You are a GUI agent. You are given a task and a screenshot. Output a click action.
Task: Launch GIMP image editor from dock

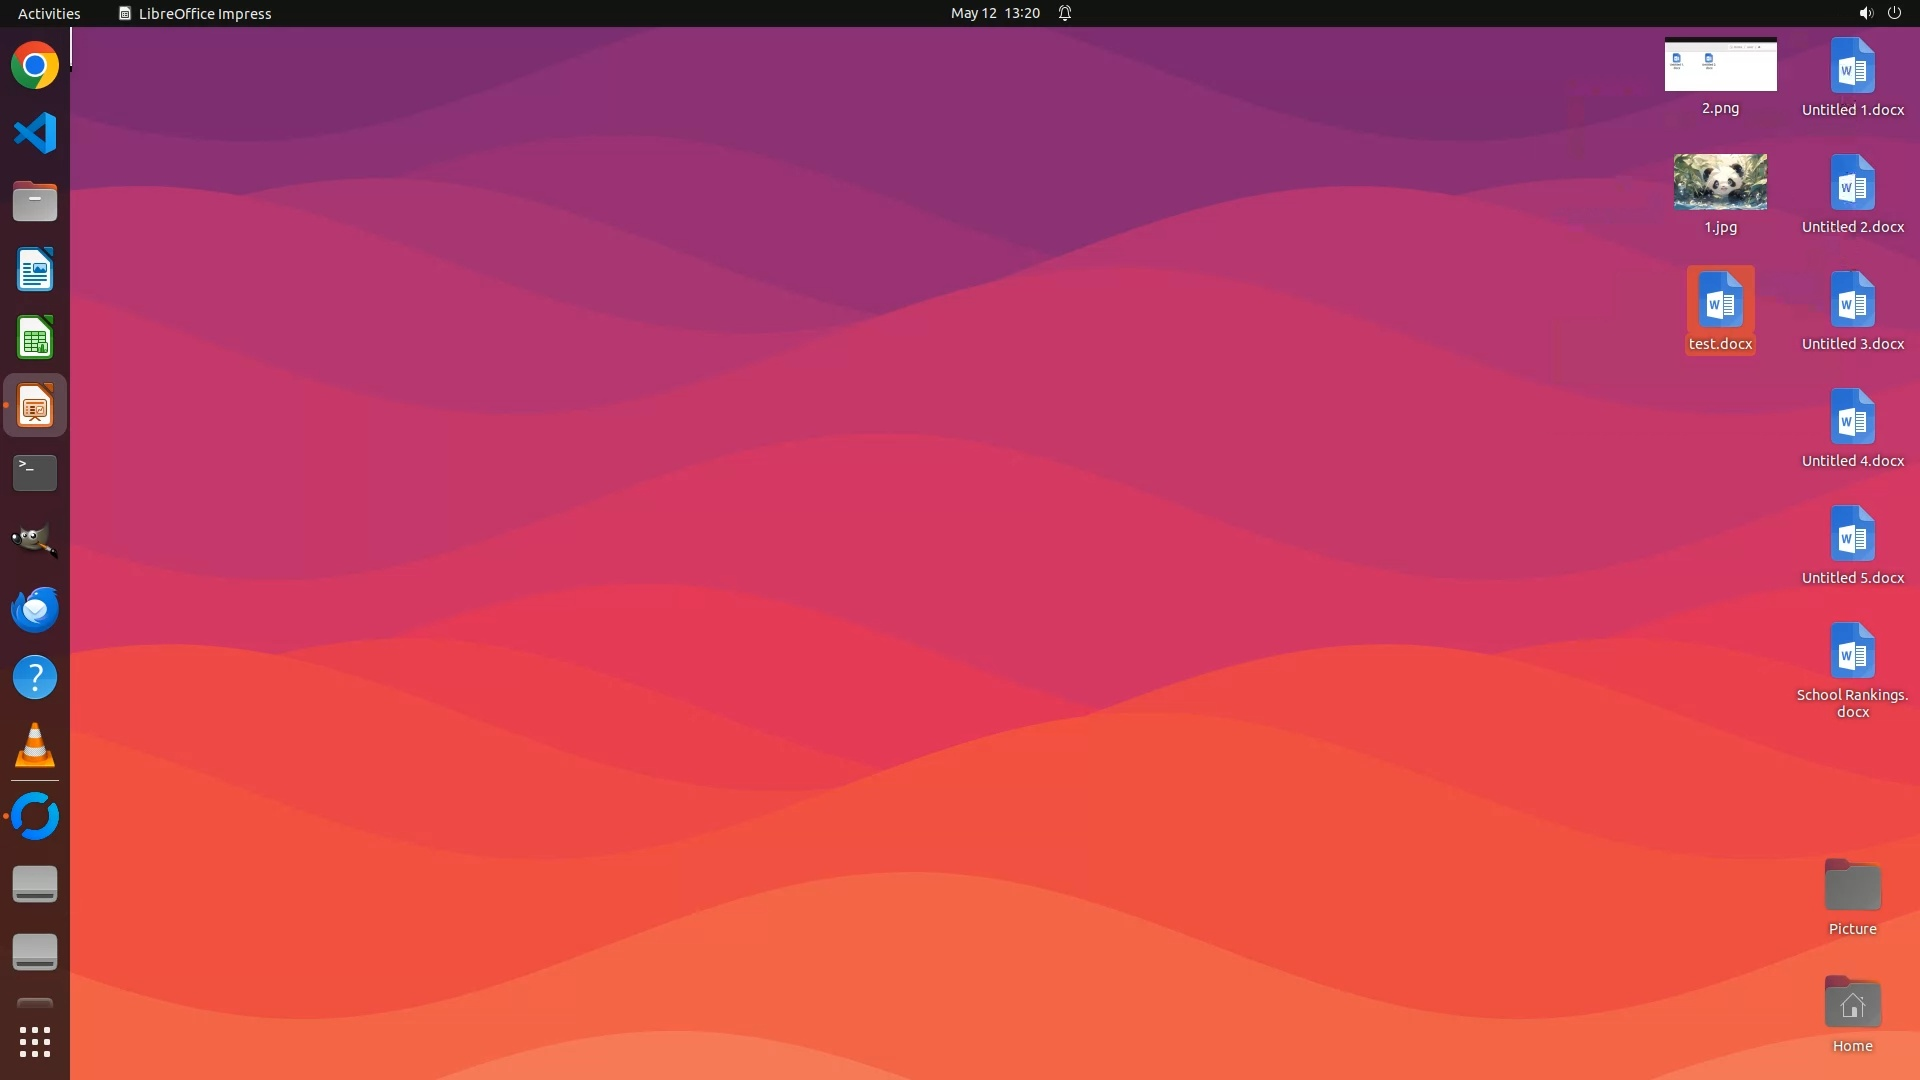(35, 541)
